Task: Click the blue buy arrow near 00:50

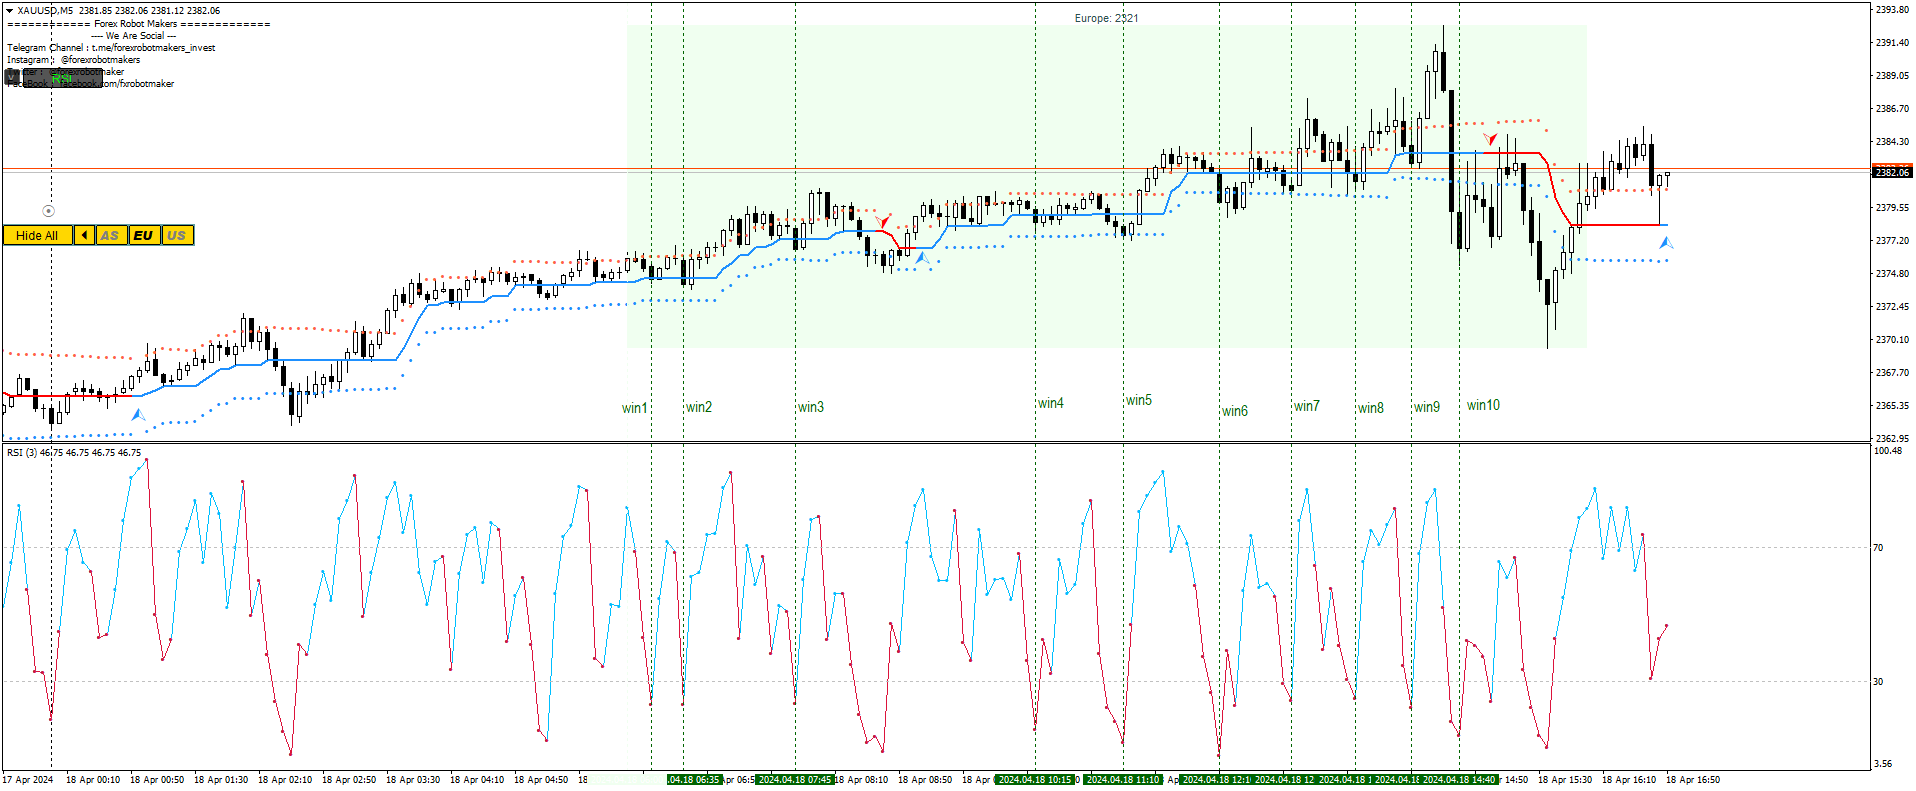Action: point(138,415)
